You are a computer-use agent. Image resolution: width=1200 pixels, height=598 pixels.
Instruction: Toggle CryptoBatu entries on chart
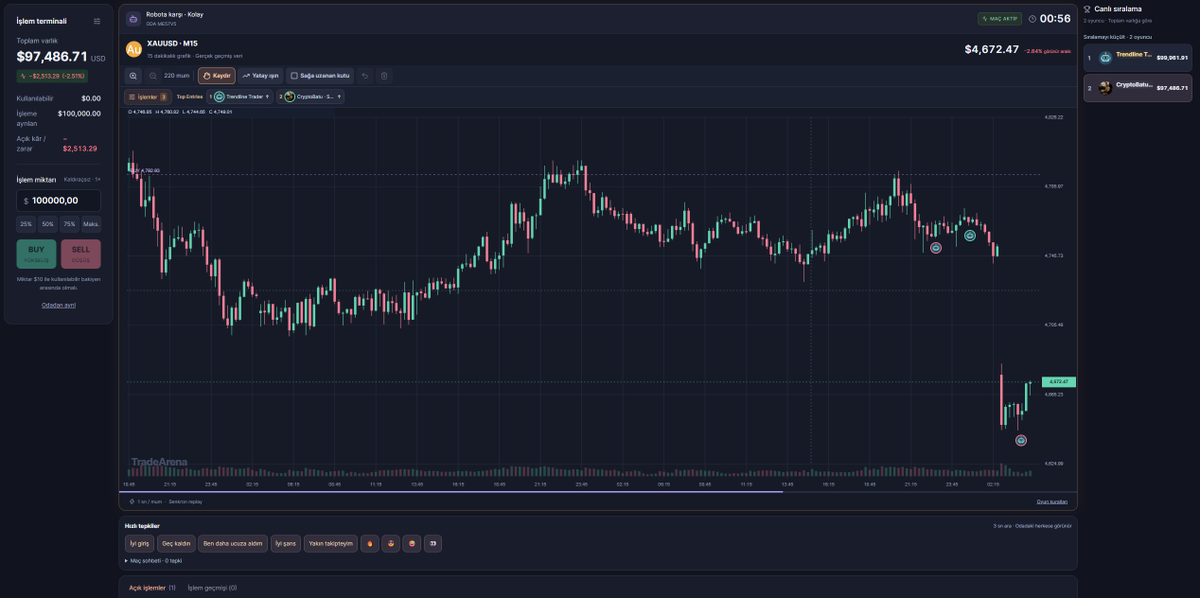click(x=311, y=97)
